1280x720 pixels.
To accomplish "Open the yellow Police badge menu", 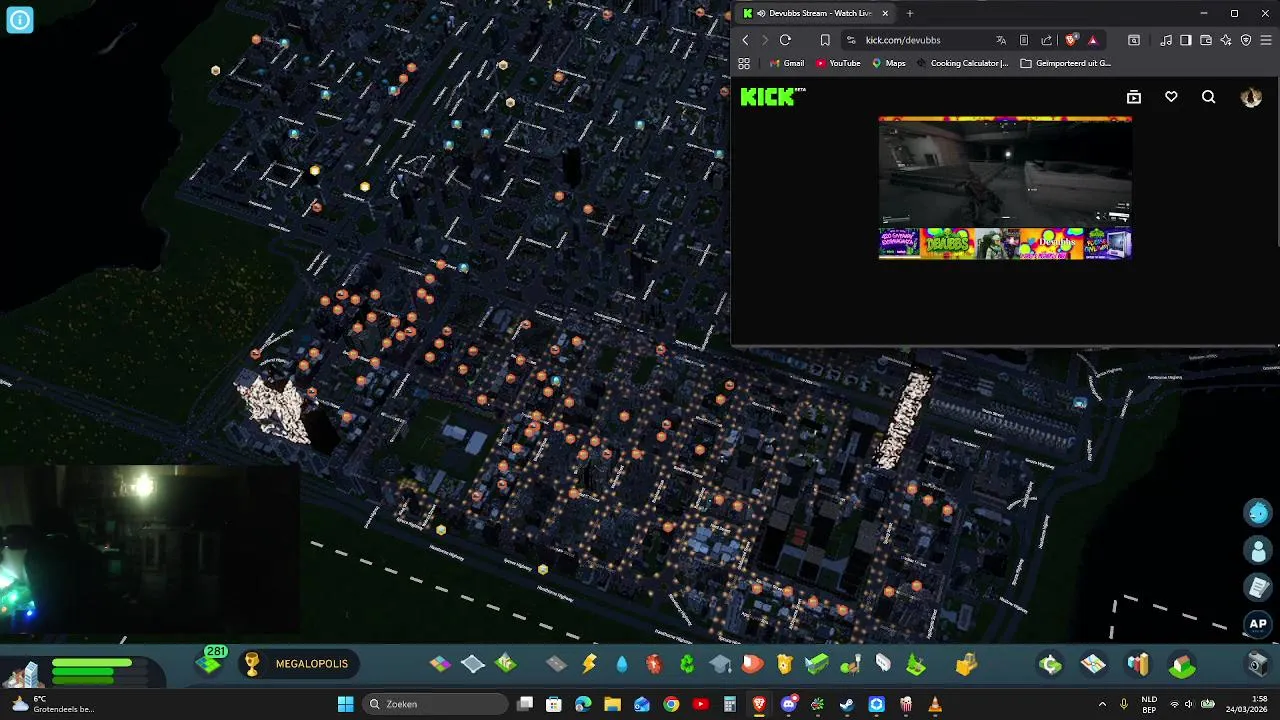I will click(785, 664).
